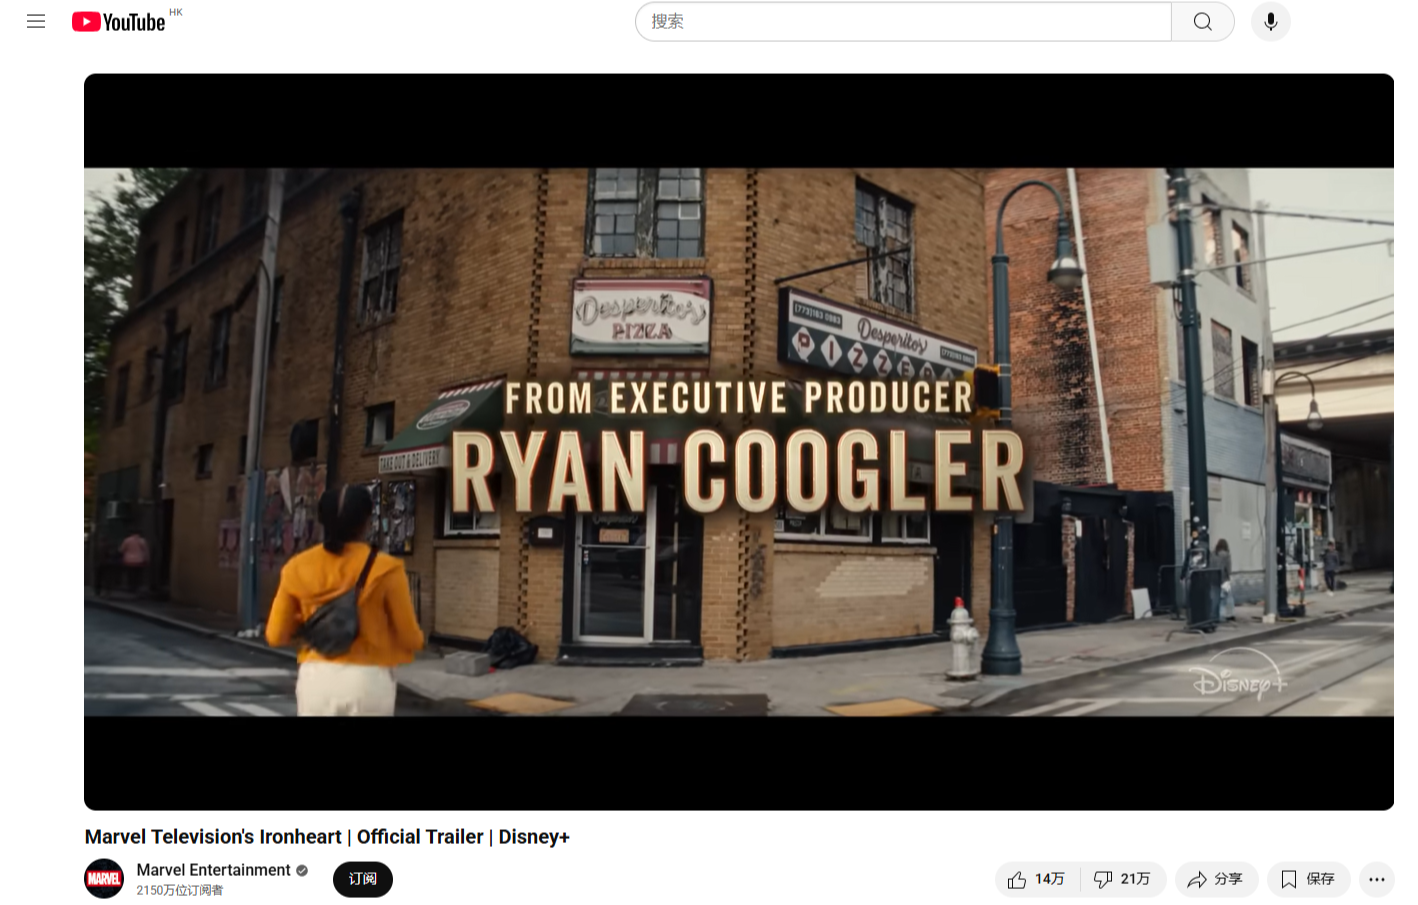This screenshot has height=905, width=1418.
Task: Click the Ryan Coogler title text in video
Action: [738, 471]
